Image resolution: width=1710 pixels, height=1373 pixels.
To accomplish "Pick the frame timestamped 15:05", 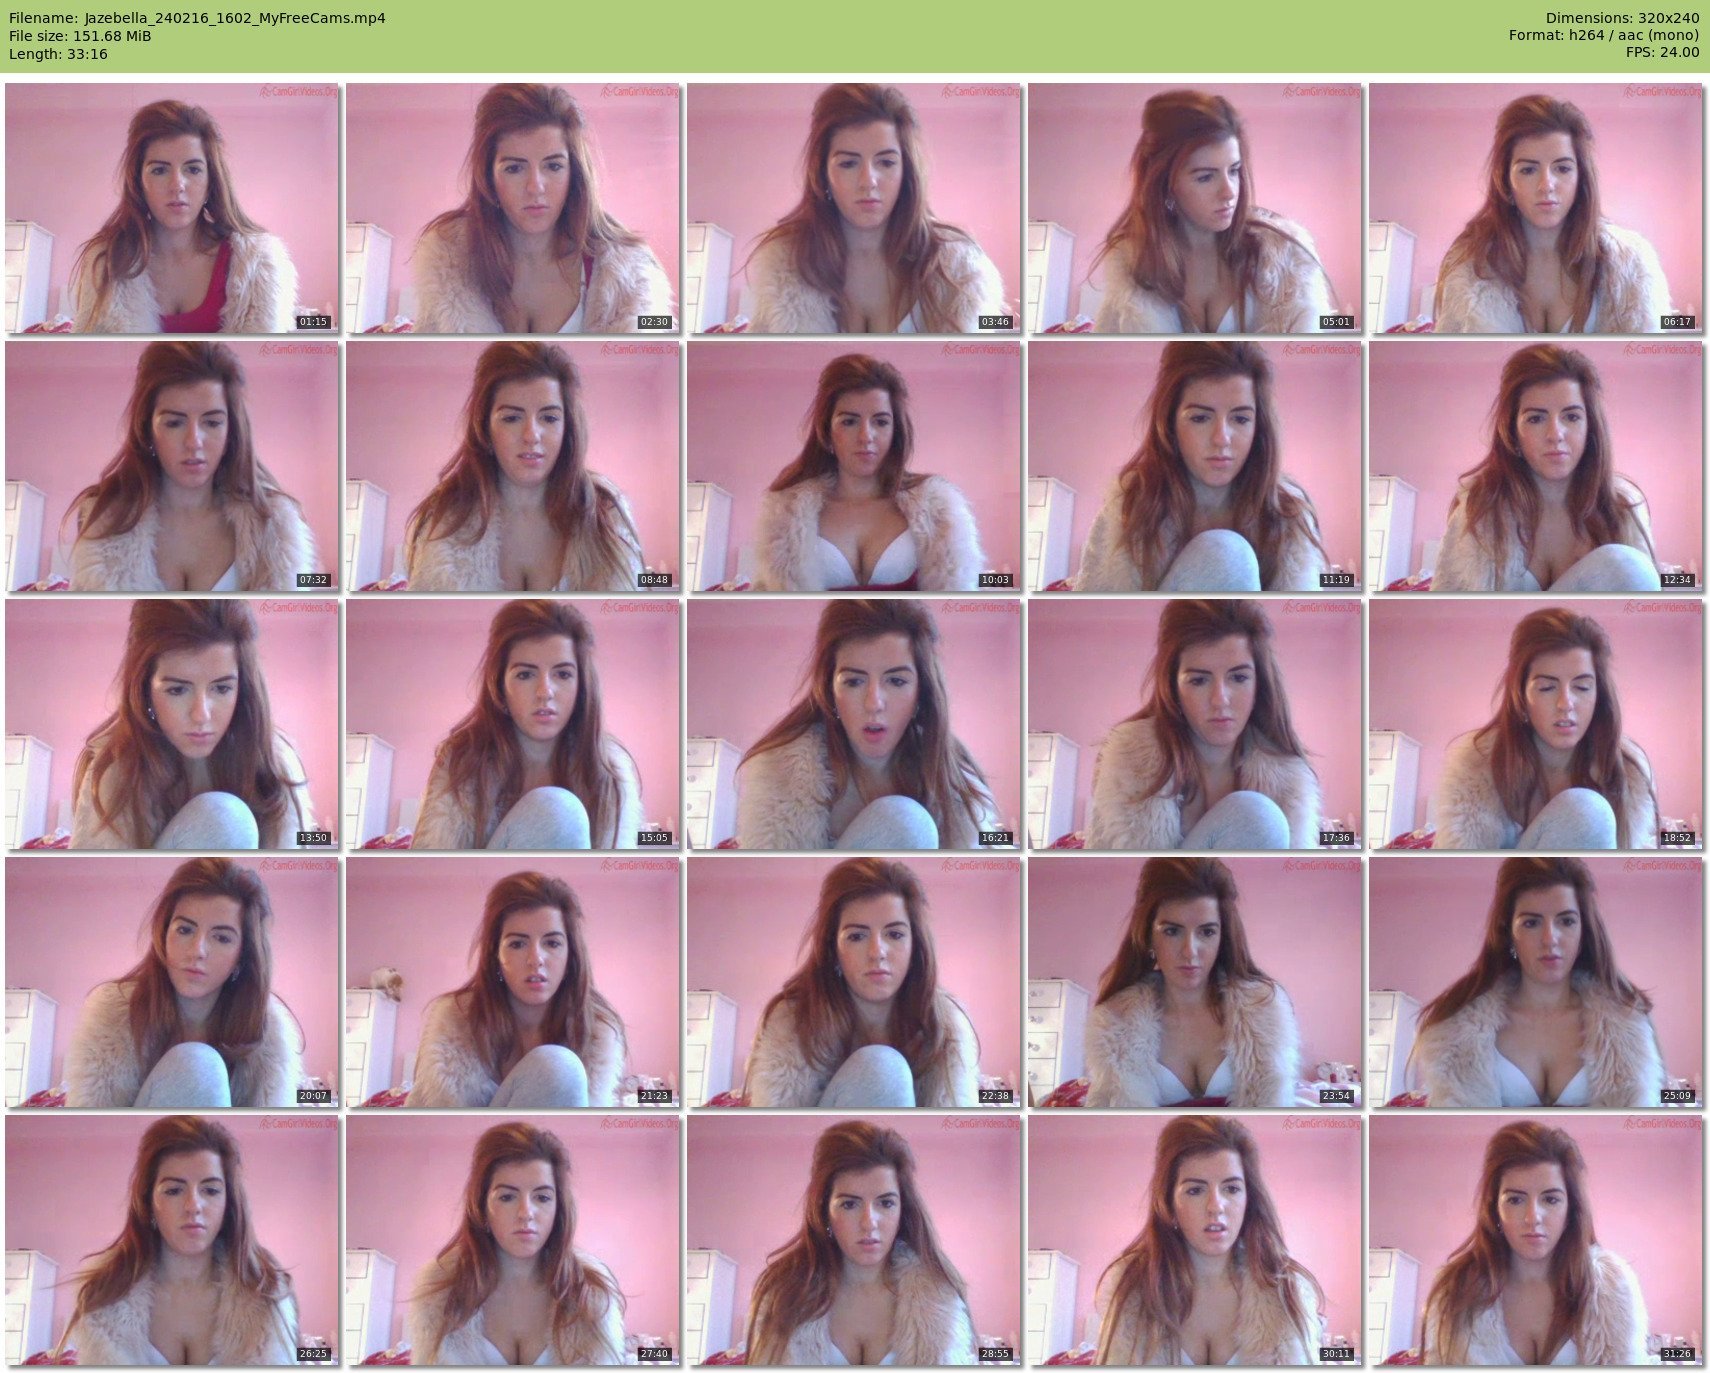I will tap(513, 724).
